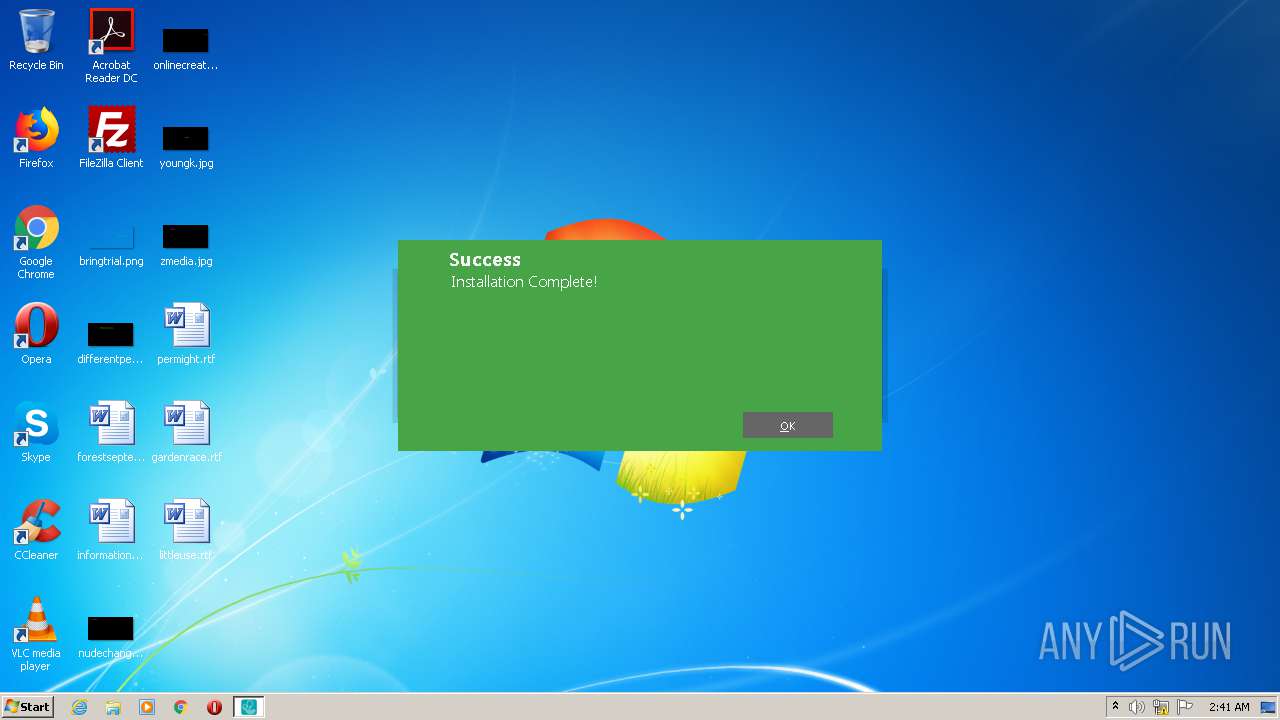Click the 2:41 AM taskbar clock
This screenshot has width=1280, height=720.
1229,707
